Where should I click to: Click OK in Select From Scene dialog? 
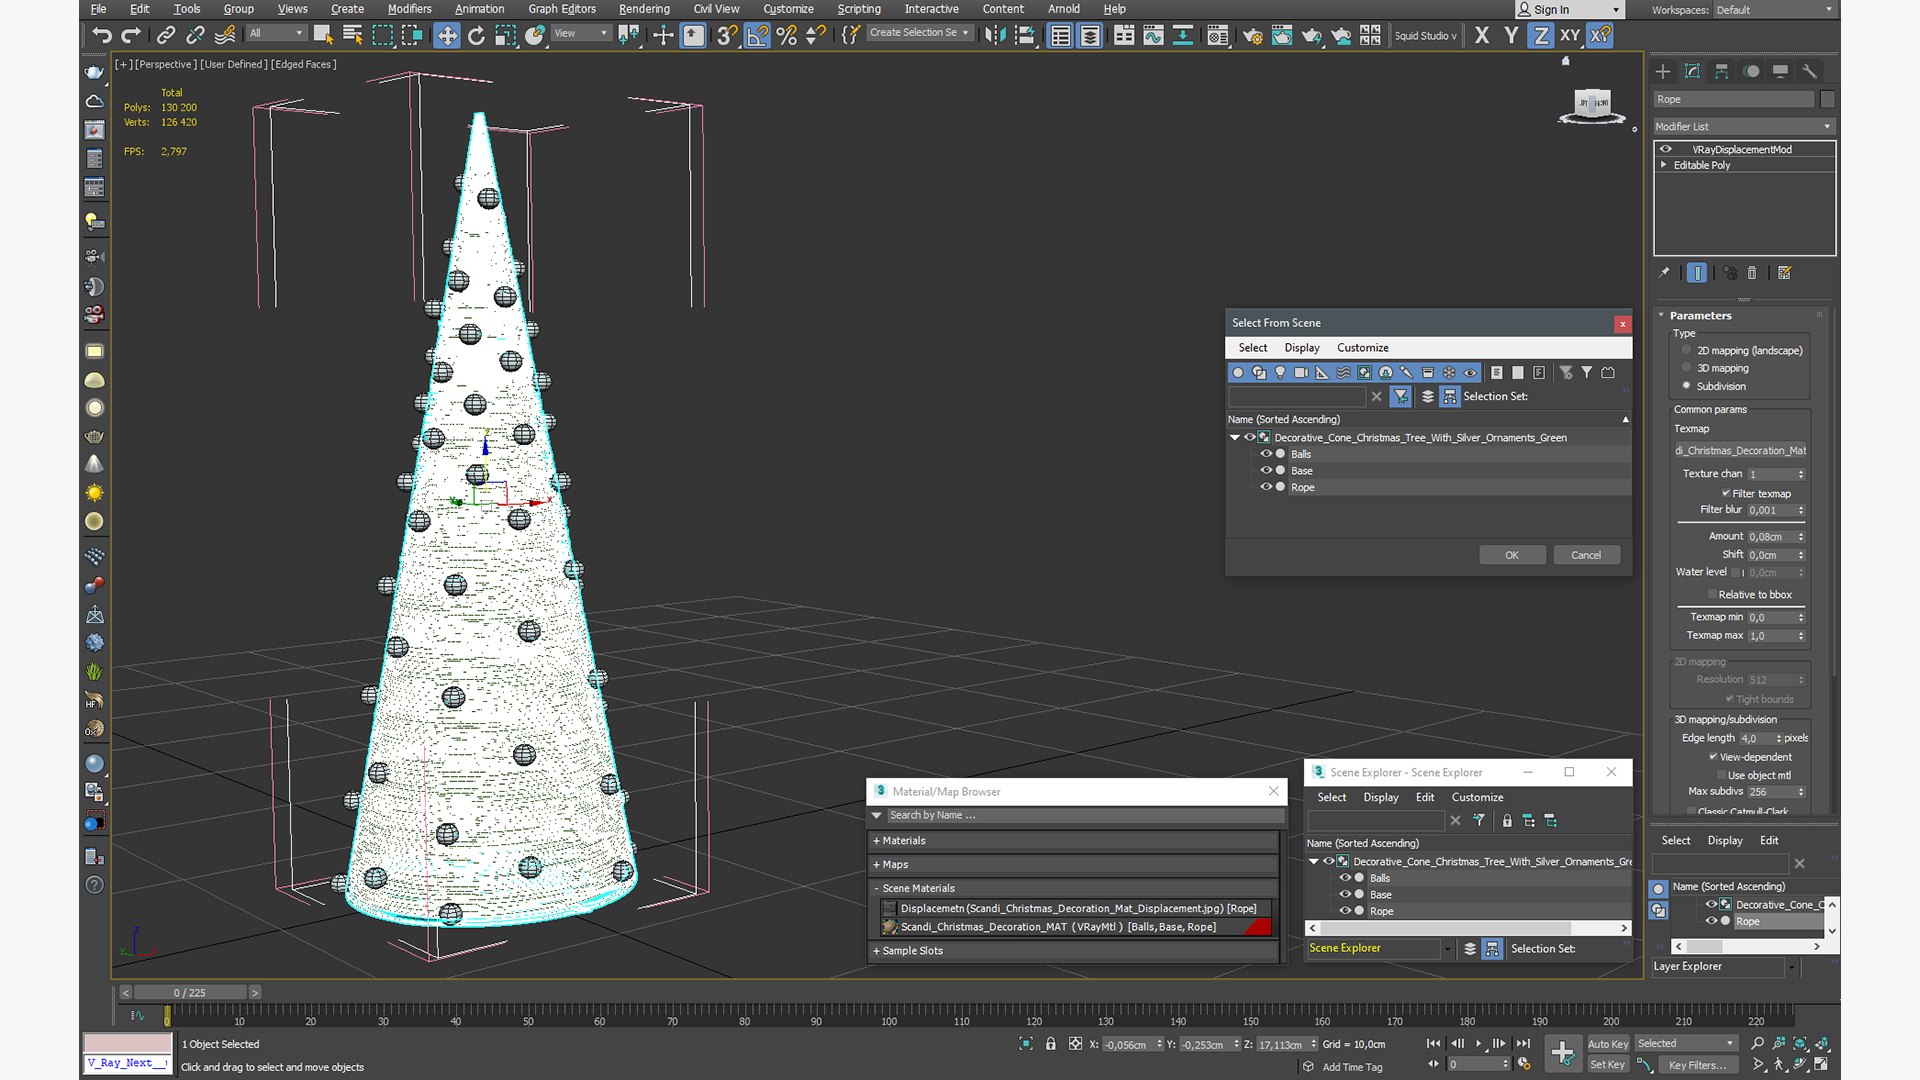[x=1512, y=555]
